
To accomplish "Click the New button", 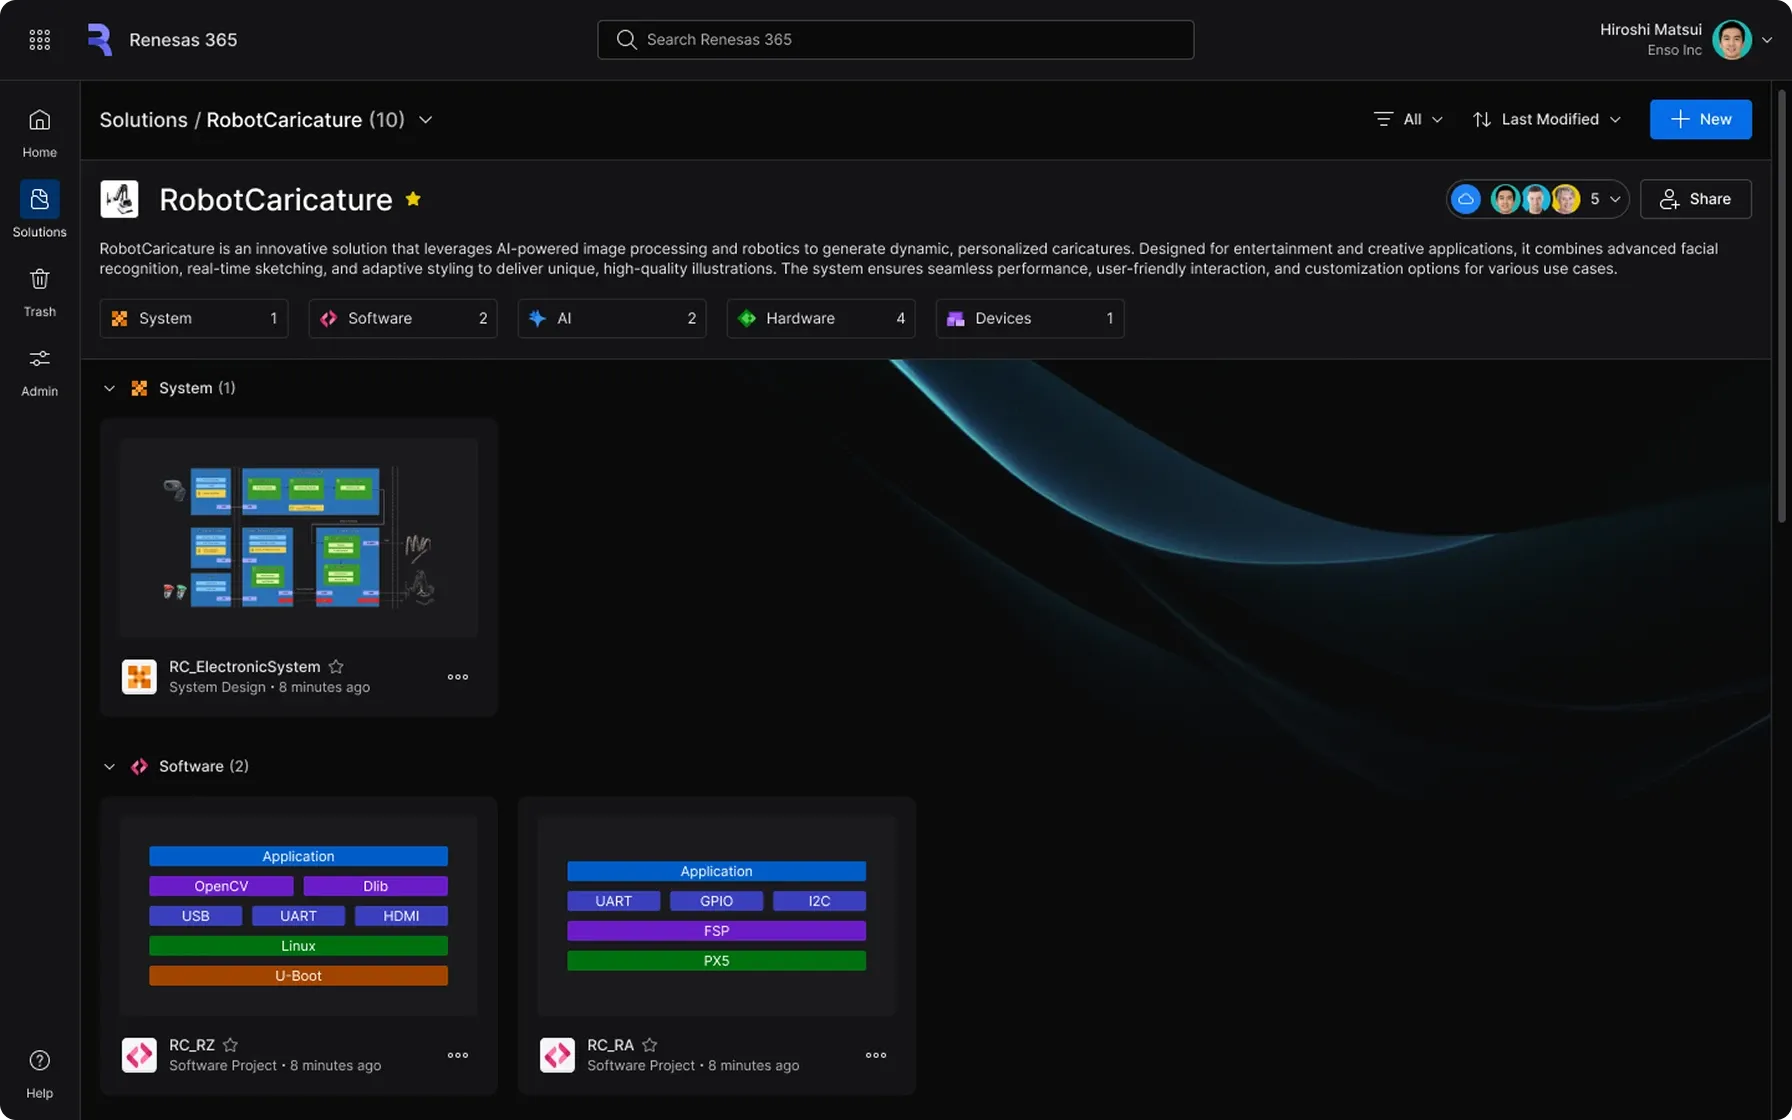I will [x=1700, y=119].
